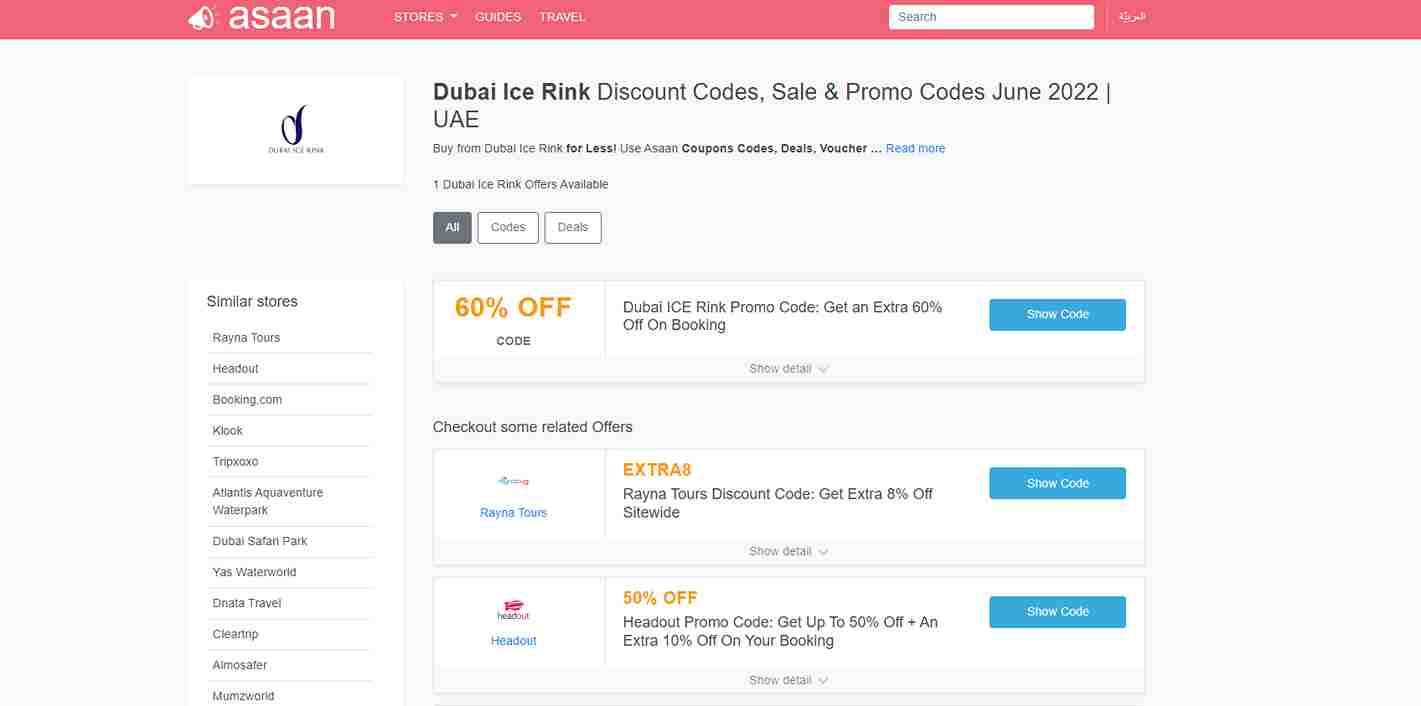Viewport: 1421px width, 706px height.
Task: Click the Dubai Ice Rink store logo
Action: click(x=294, y=129)
